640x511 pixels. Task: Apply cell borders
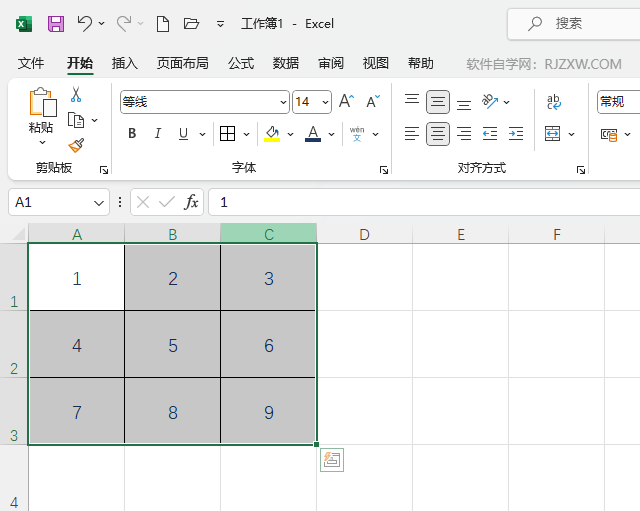(227, 133)
